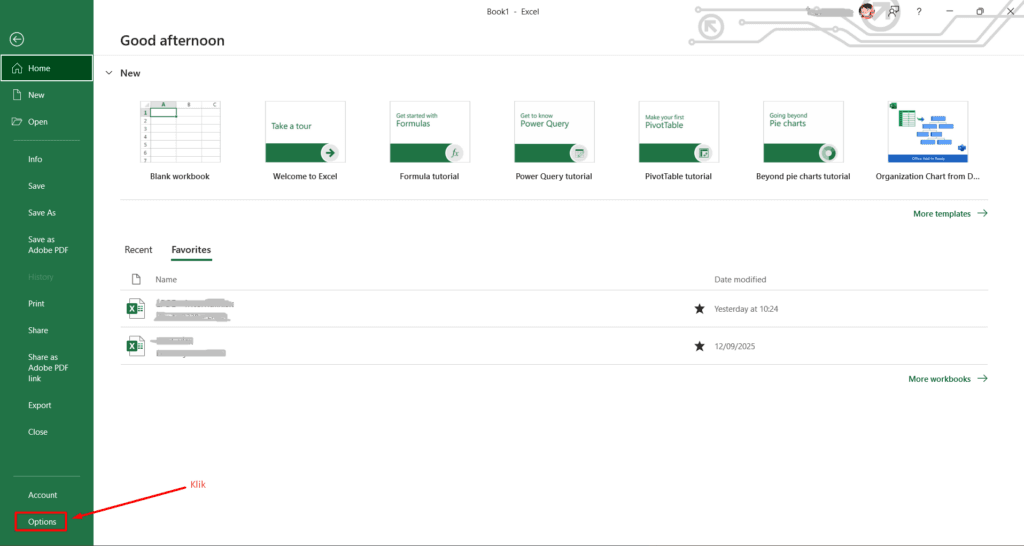The height and width of the screenshot is (546, 1024).
Task: Collapse the New section chevron
Action: tap(108, 73)
